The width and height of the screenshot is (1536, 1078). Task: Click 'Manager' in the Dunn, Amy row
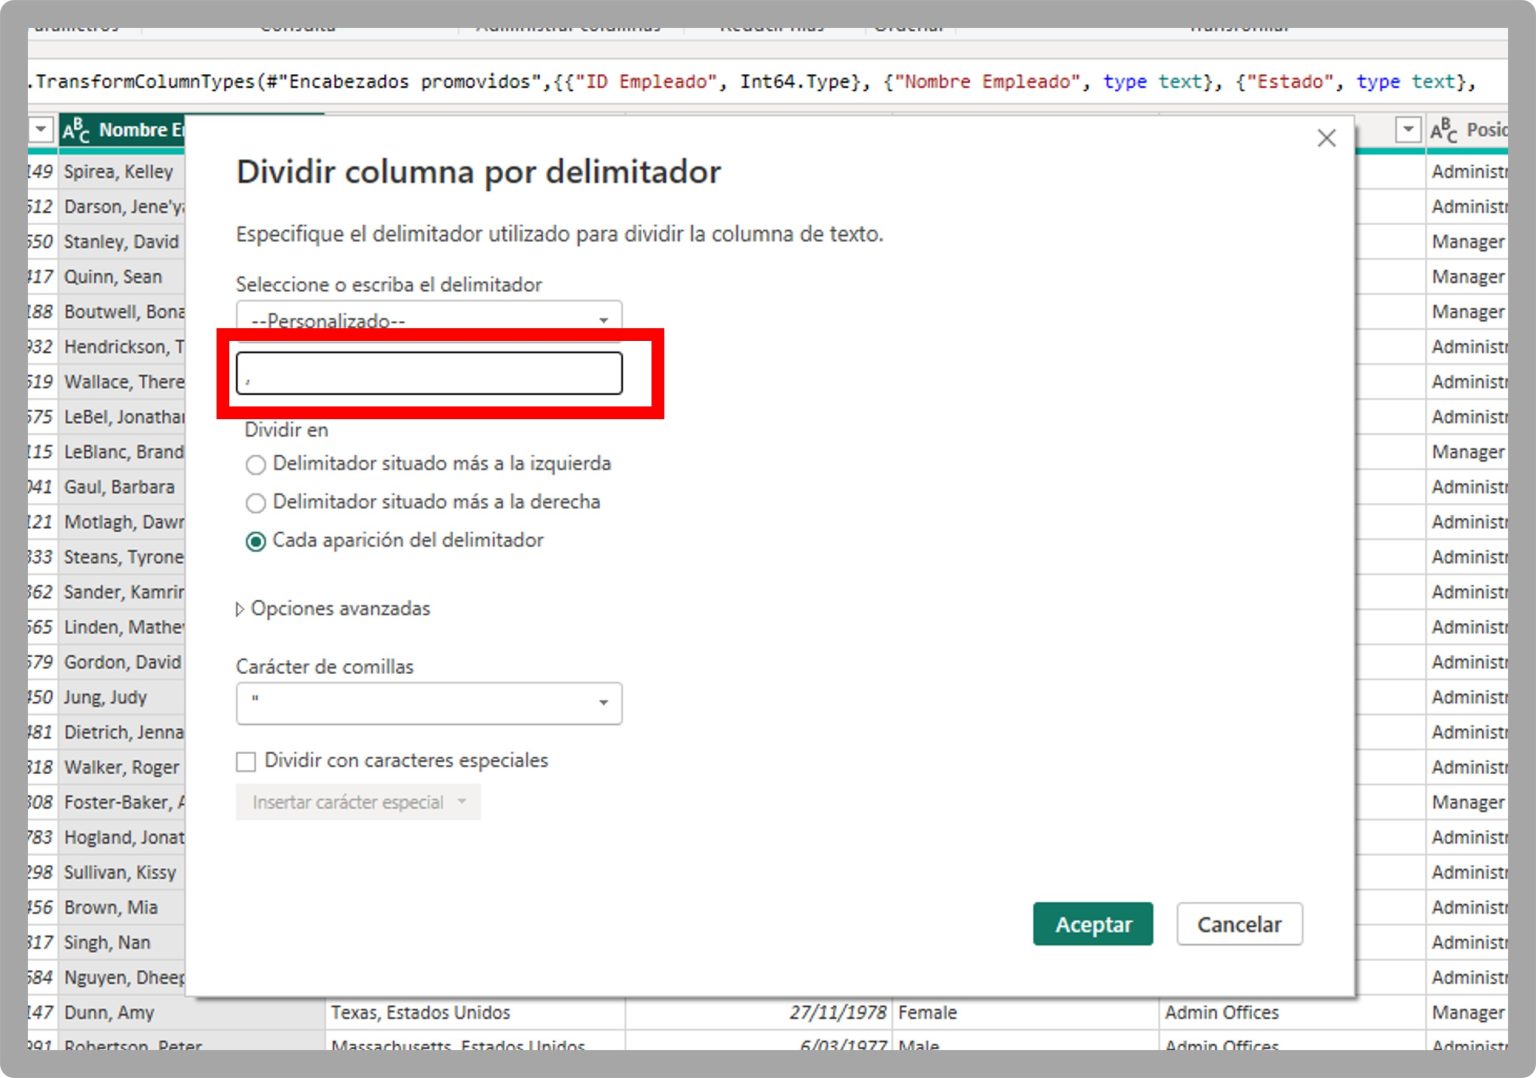(x=1467, y=1013)
